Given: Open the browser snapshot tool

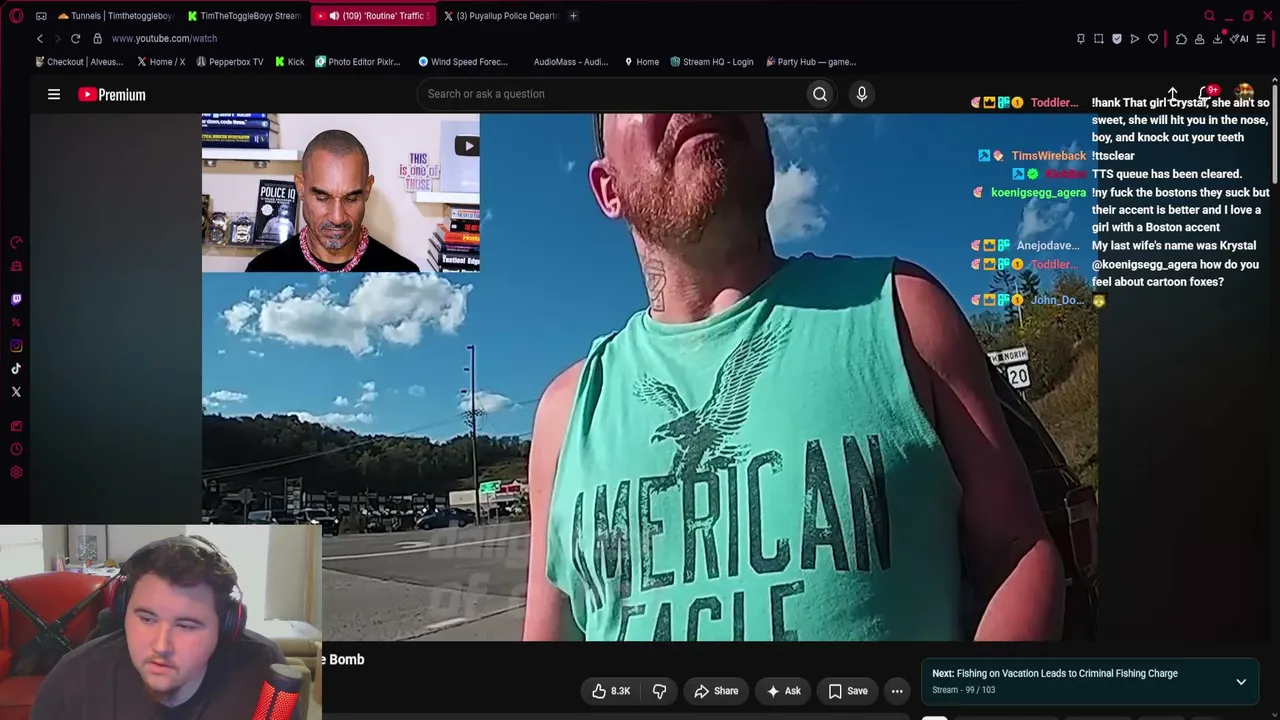Looking at the screenshot, I should pyautogui.click(x=1099, y=39).
